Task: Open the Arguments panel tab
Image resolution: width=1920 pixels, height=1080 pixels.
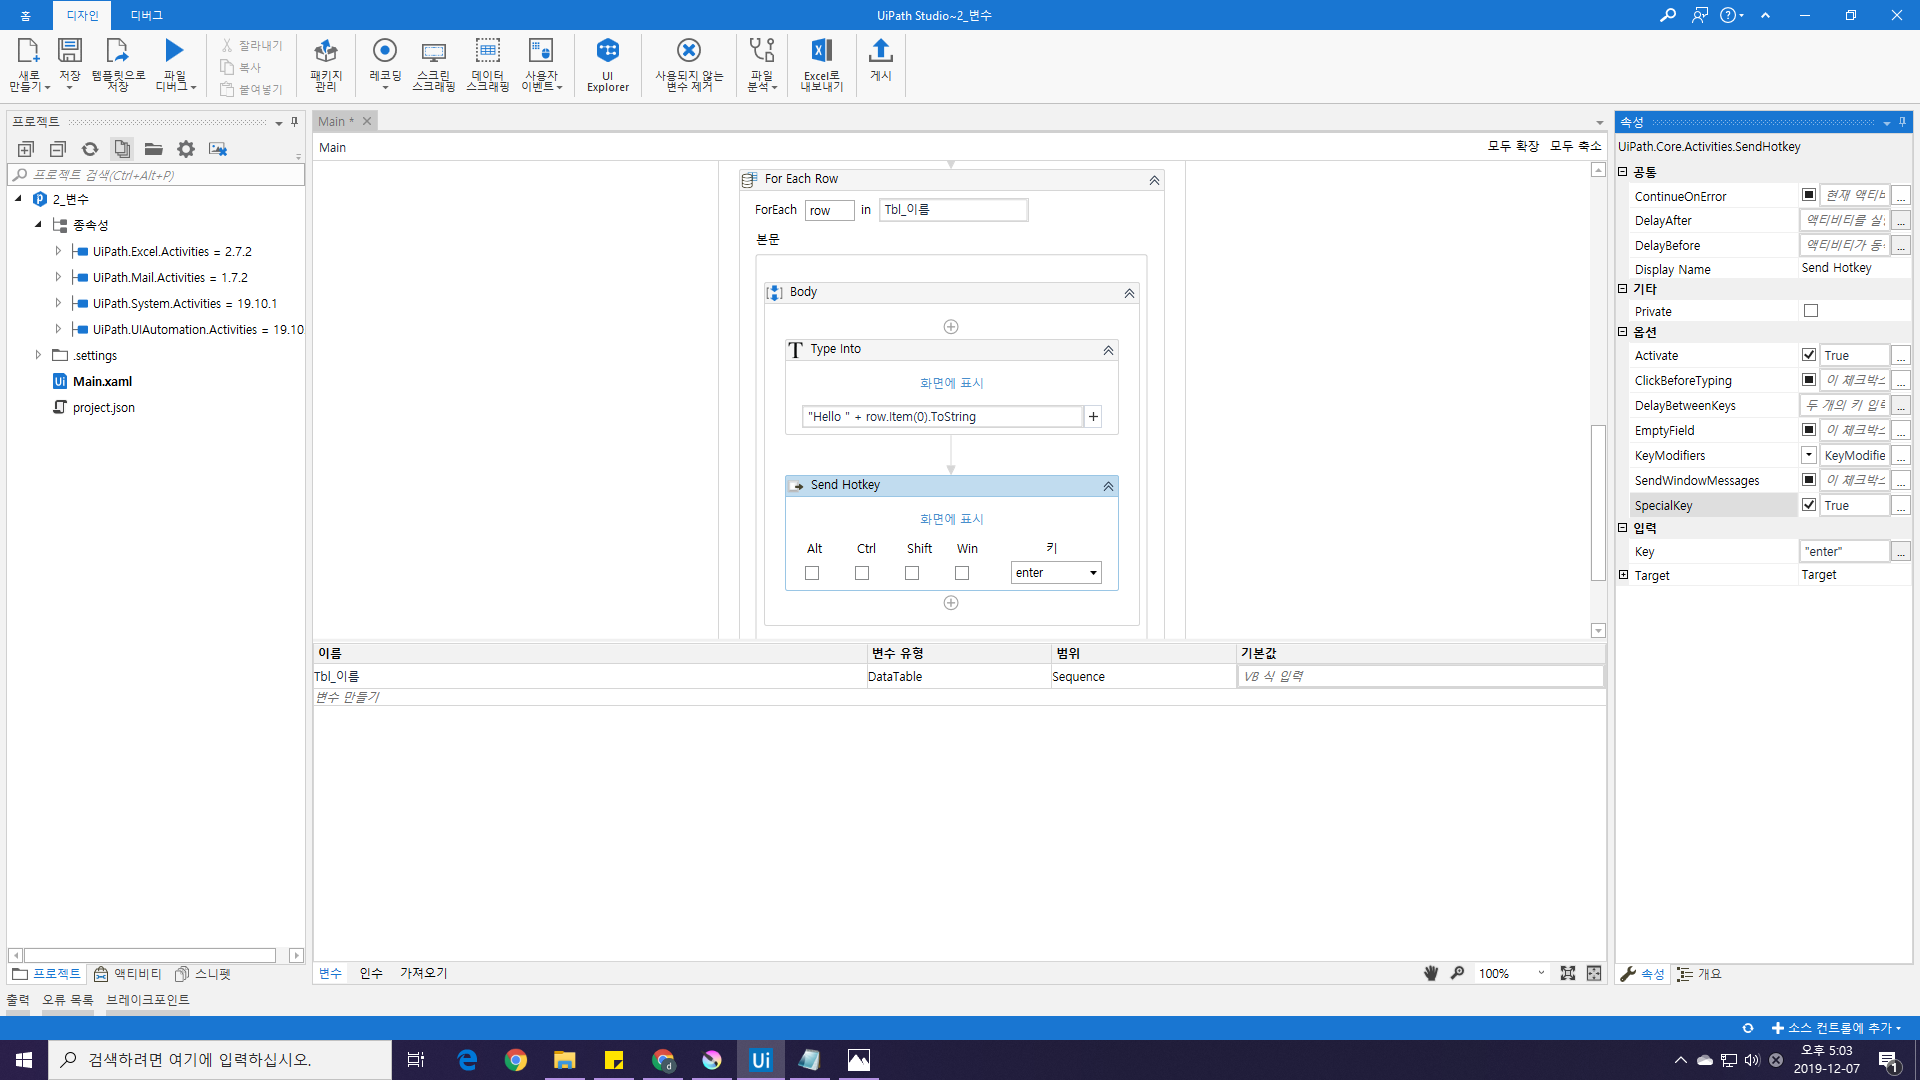Action: click(371, 973)
